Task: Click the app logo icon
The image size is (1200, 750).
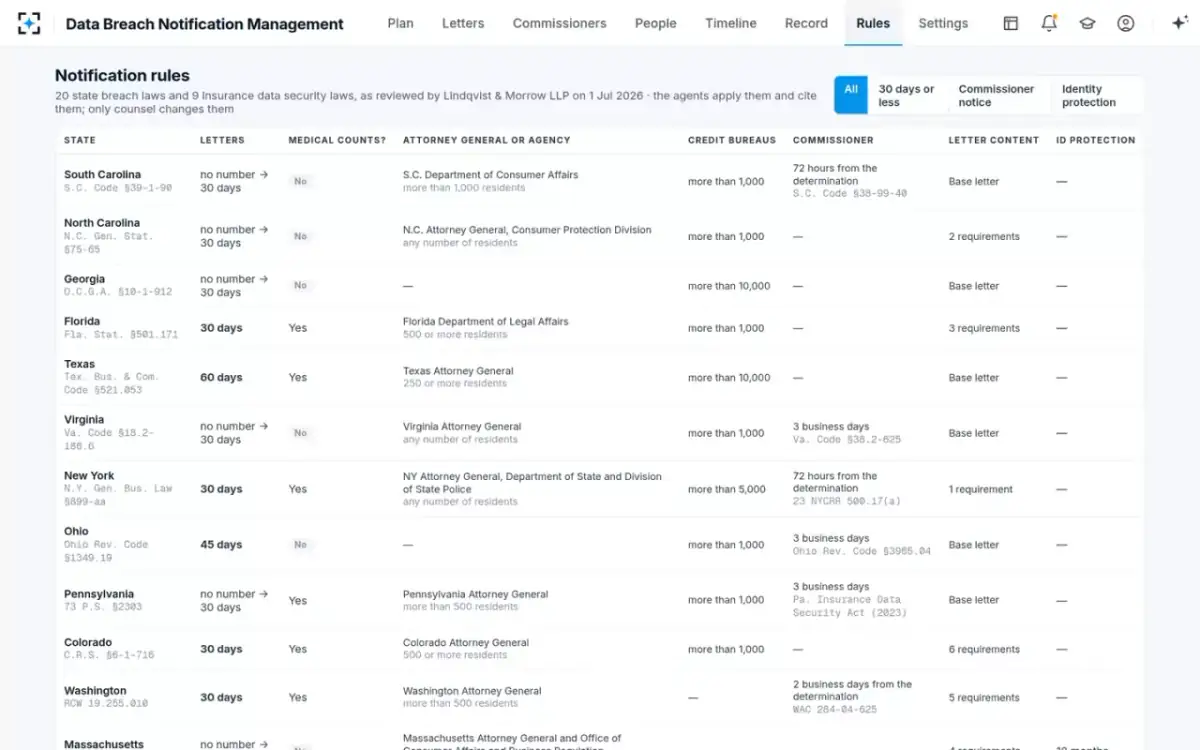Action: tap(29, 23)
